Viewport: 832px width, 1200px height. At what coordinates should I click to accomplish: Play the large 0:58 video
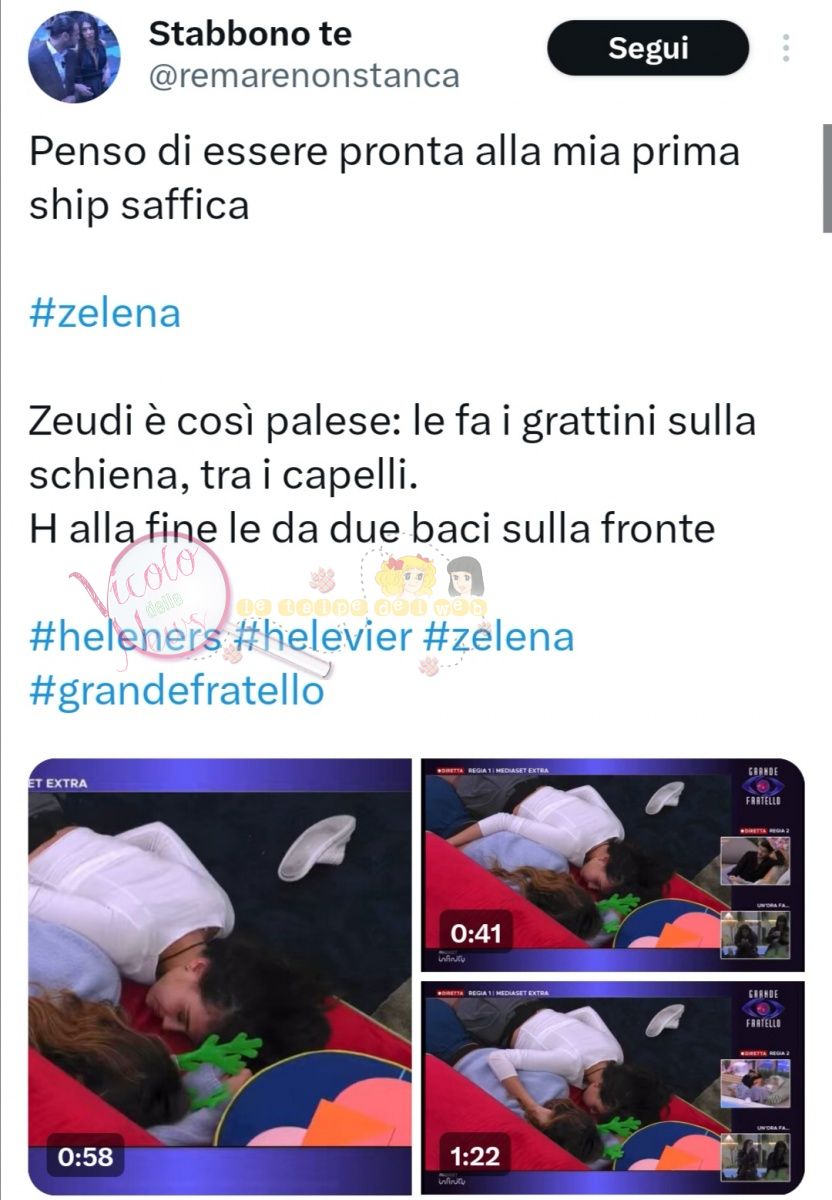[220, 977]
